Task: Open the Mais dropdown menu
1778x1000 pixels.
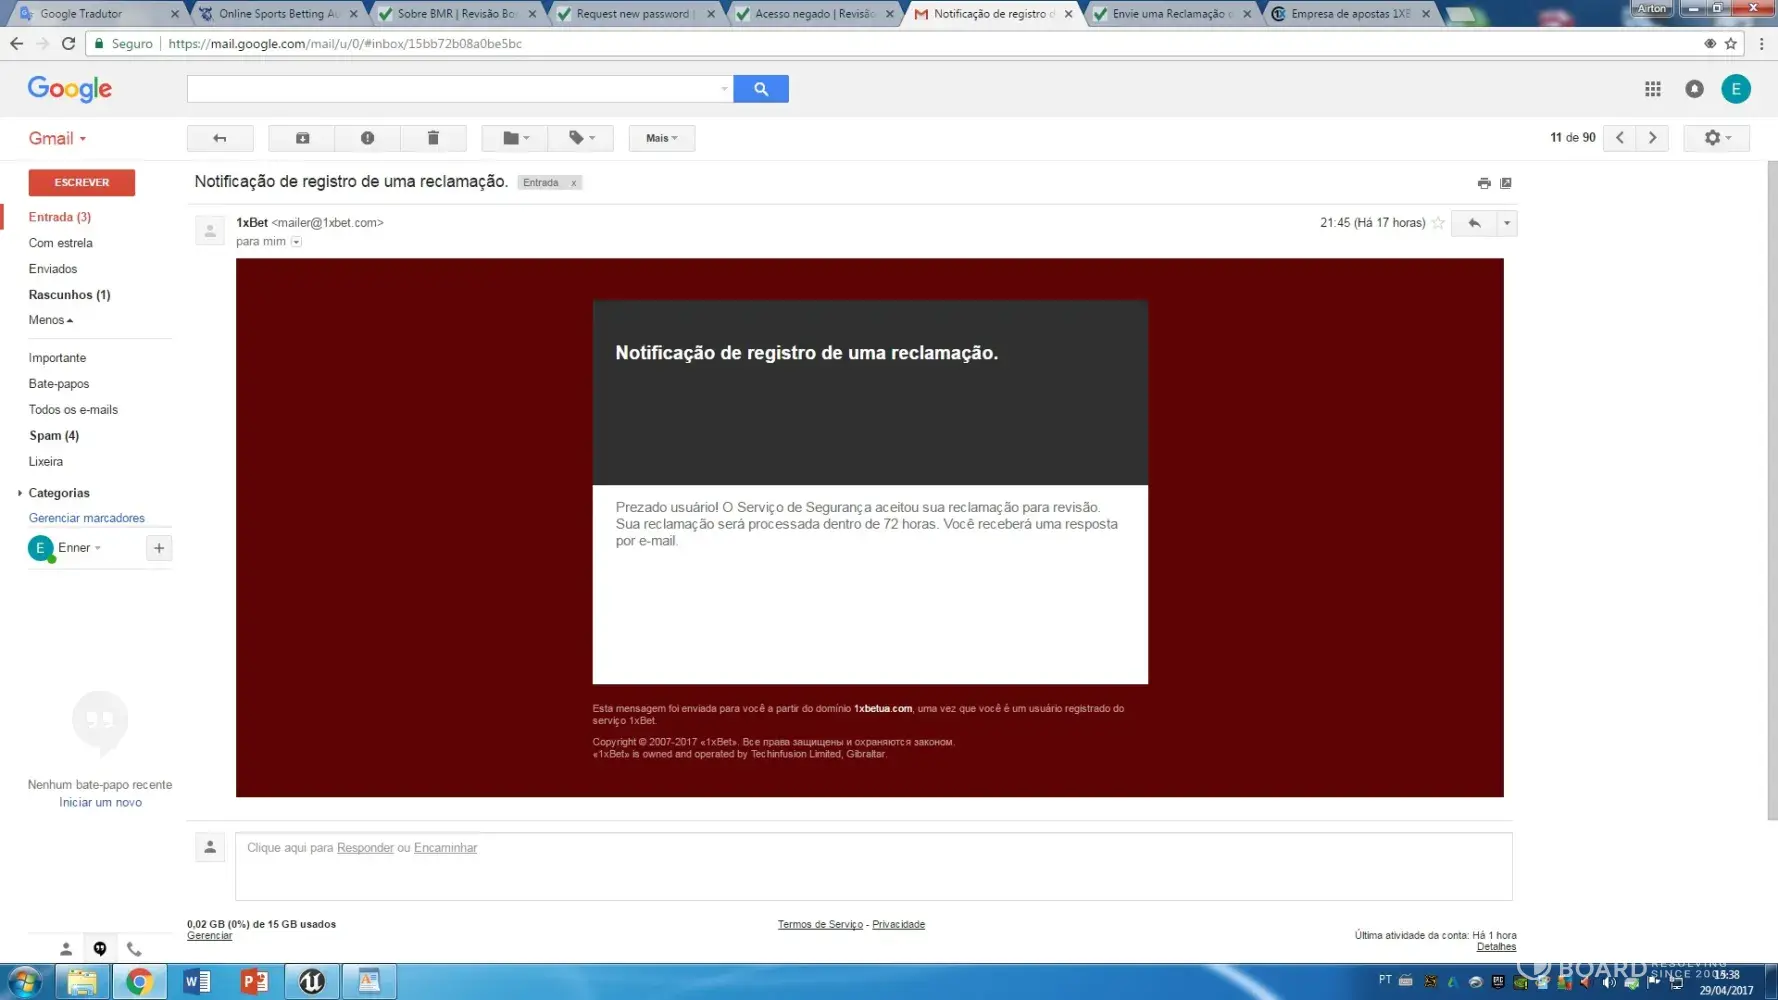Action: [661, 138]
